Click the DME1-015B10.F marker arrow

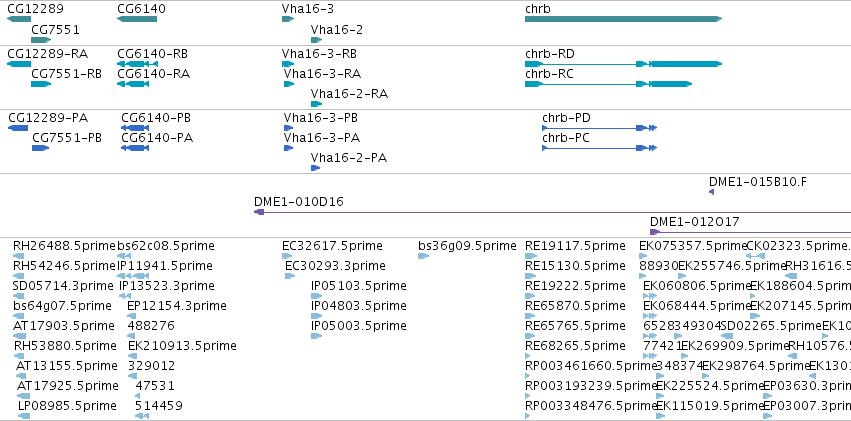pos(712,192)
